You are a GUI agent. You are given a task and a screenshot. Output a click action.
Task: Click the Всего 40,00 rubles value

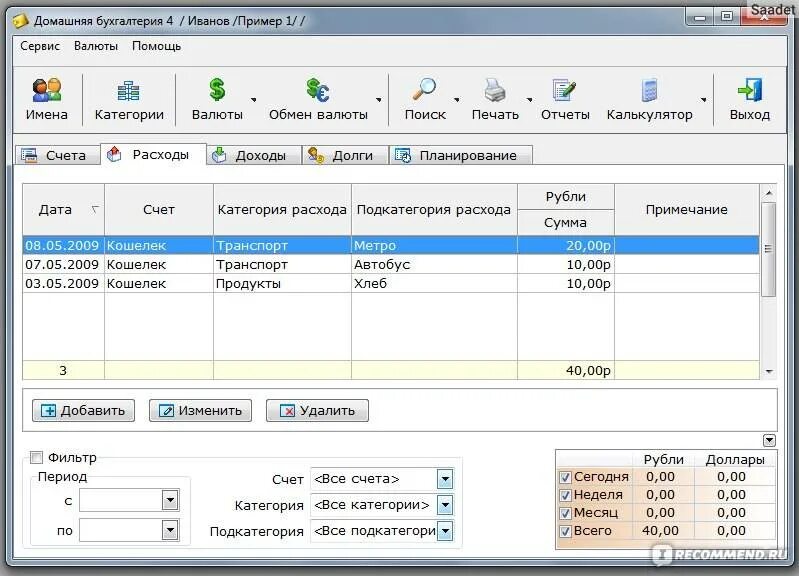(x=660, y=531)
